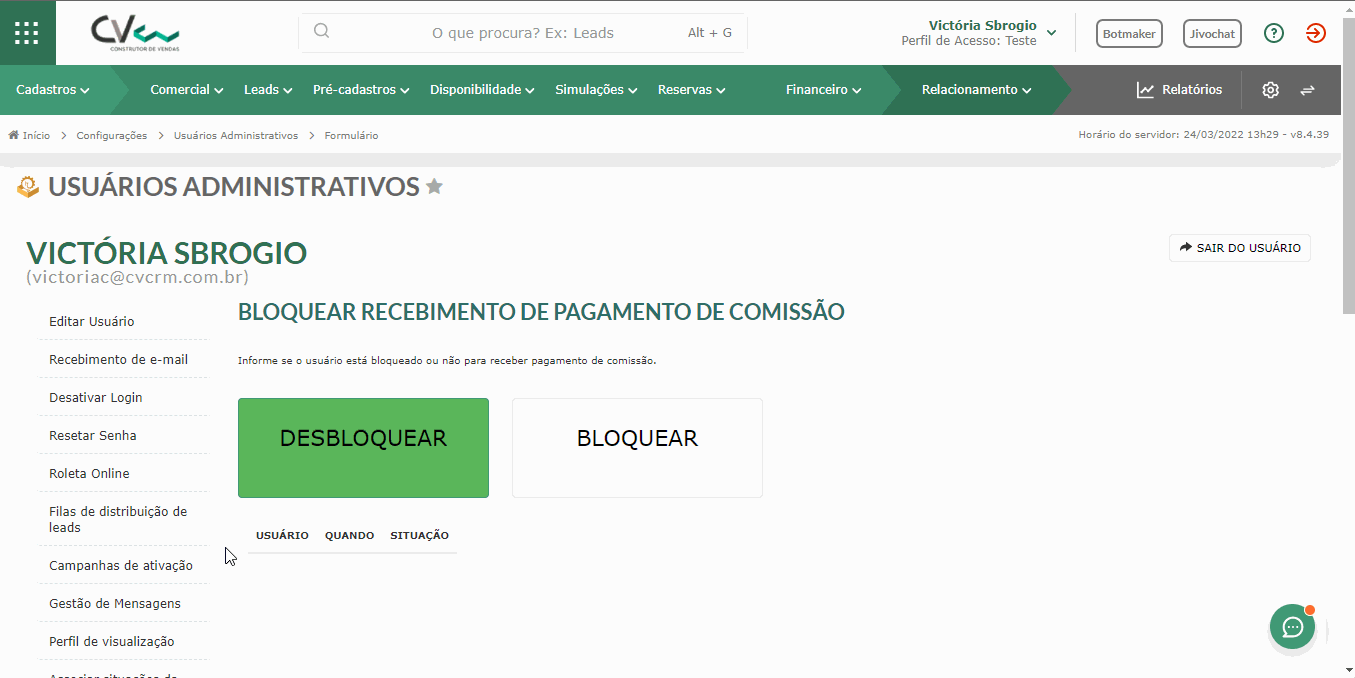The height and width of the screenshot is (678, 1355).
Task: Open Campanhas de ativação in sidebar
Action: point(123,566)
